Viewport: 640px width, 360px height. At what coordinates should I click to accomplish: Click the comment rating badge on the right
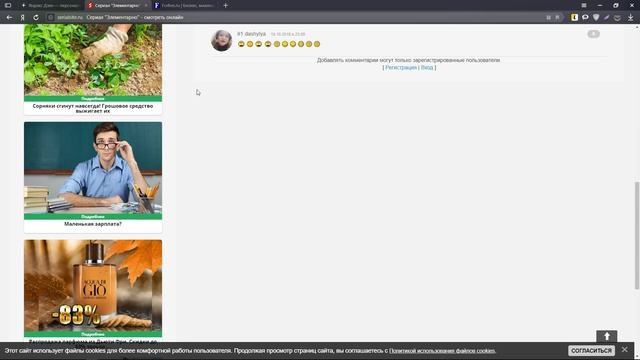pos(593,34)
